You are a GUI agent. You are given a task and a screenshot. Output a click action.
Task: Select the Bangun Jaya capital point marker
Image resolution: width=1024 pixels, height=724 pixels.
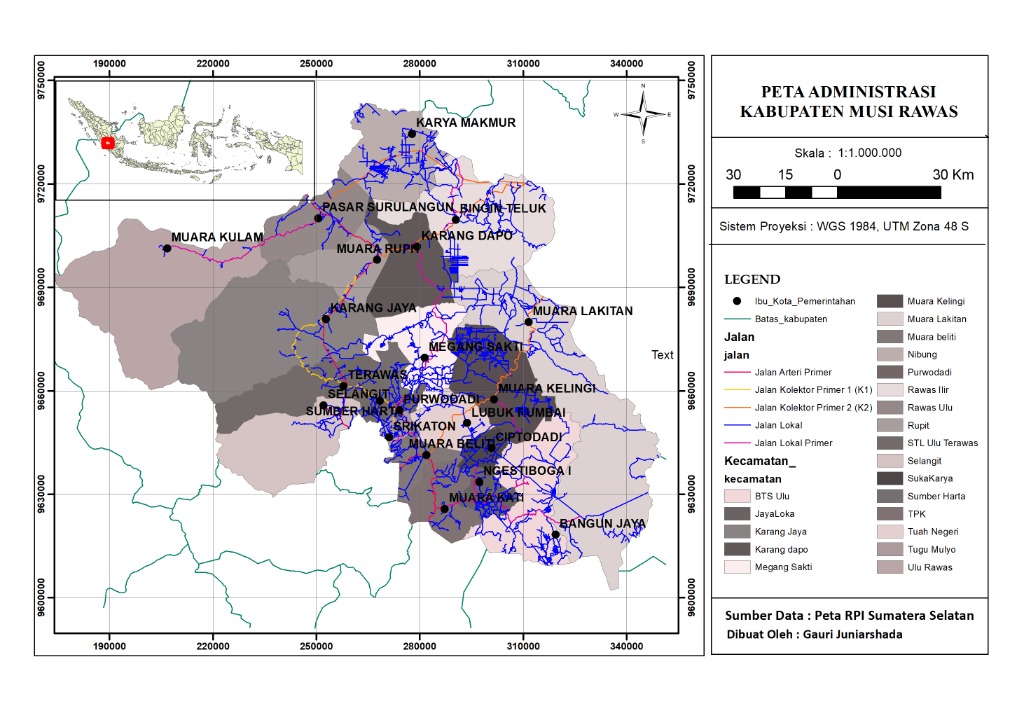tap(556, 535)
